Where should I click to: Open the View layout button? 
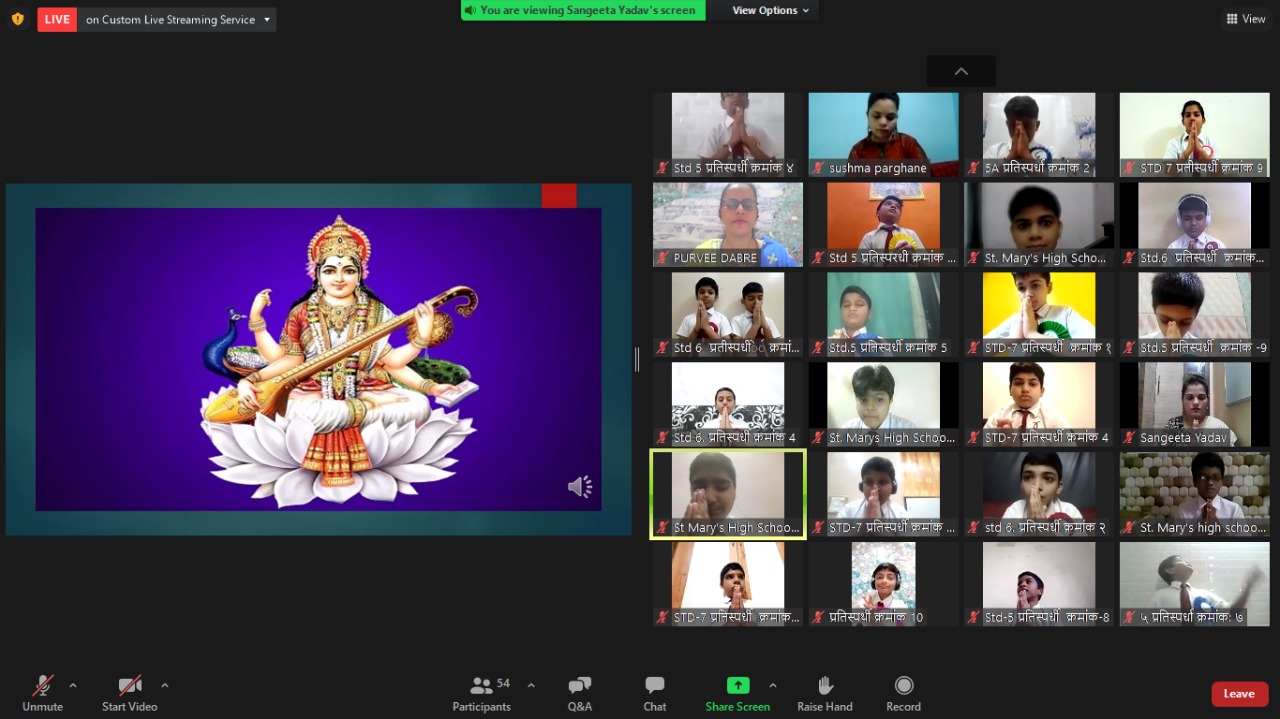click(1246, 19)
